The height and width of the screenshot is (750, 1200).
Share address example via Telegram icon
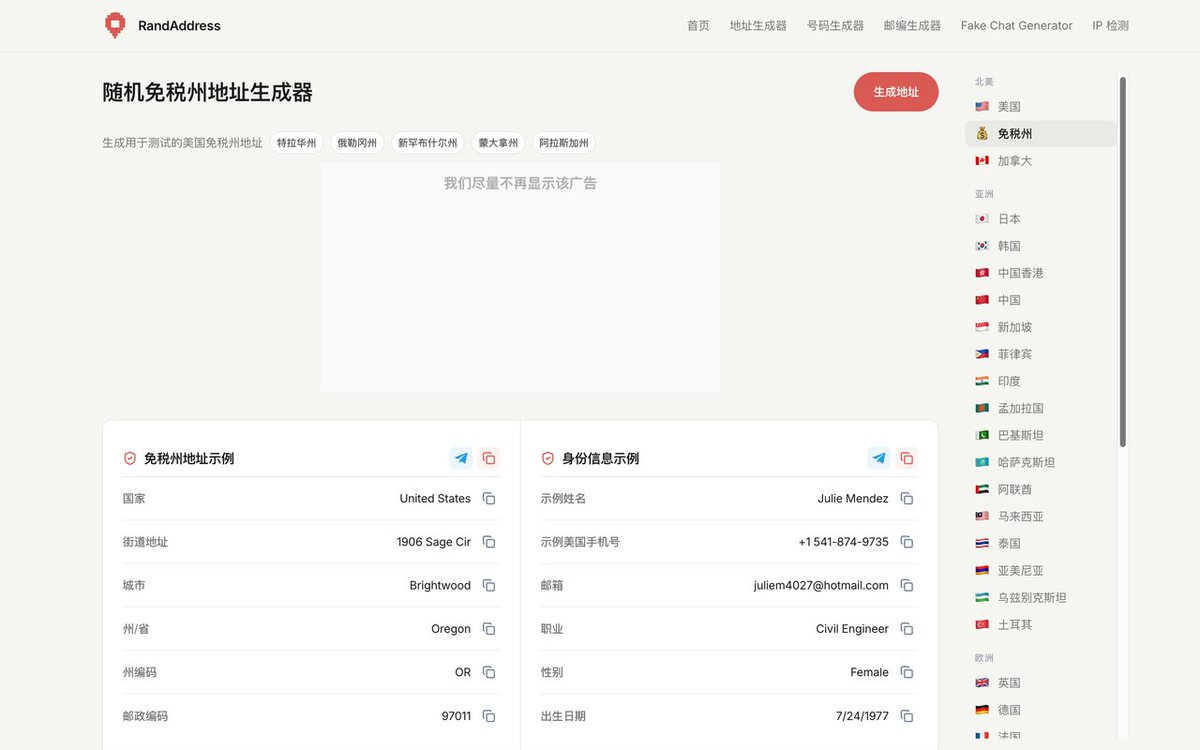click(x=461, y=458)
